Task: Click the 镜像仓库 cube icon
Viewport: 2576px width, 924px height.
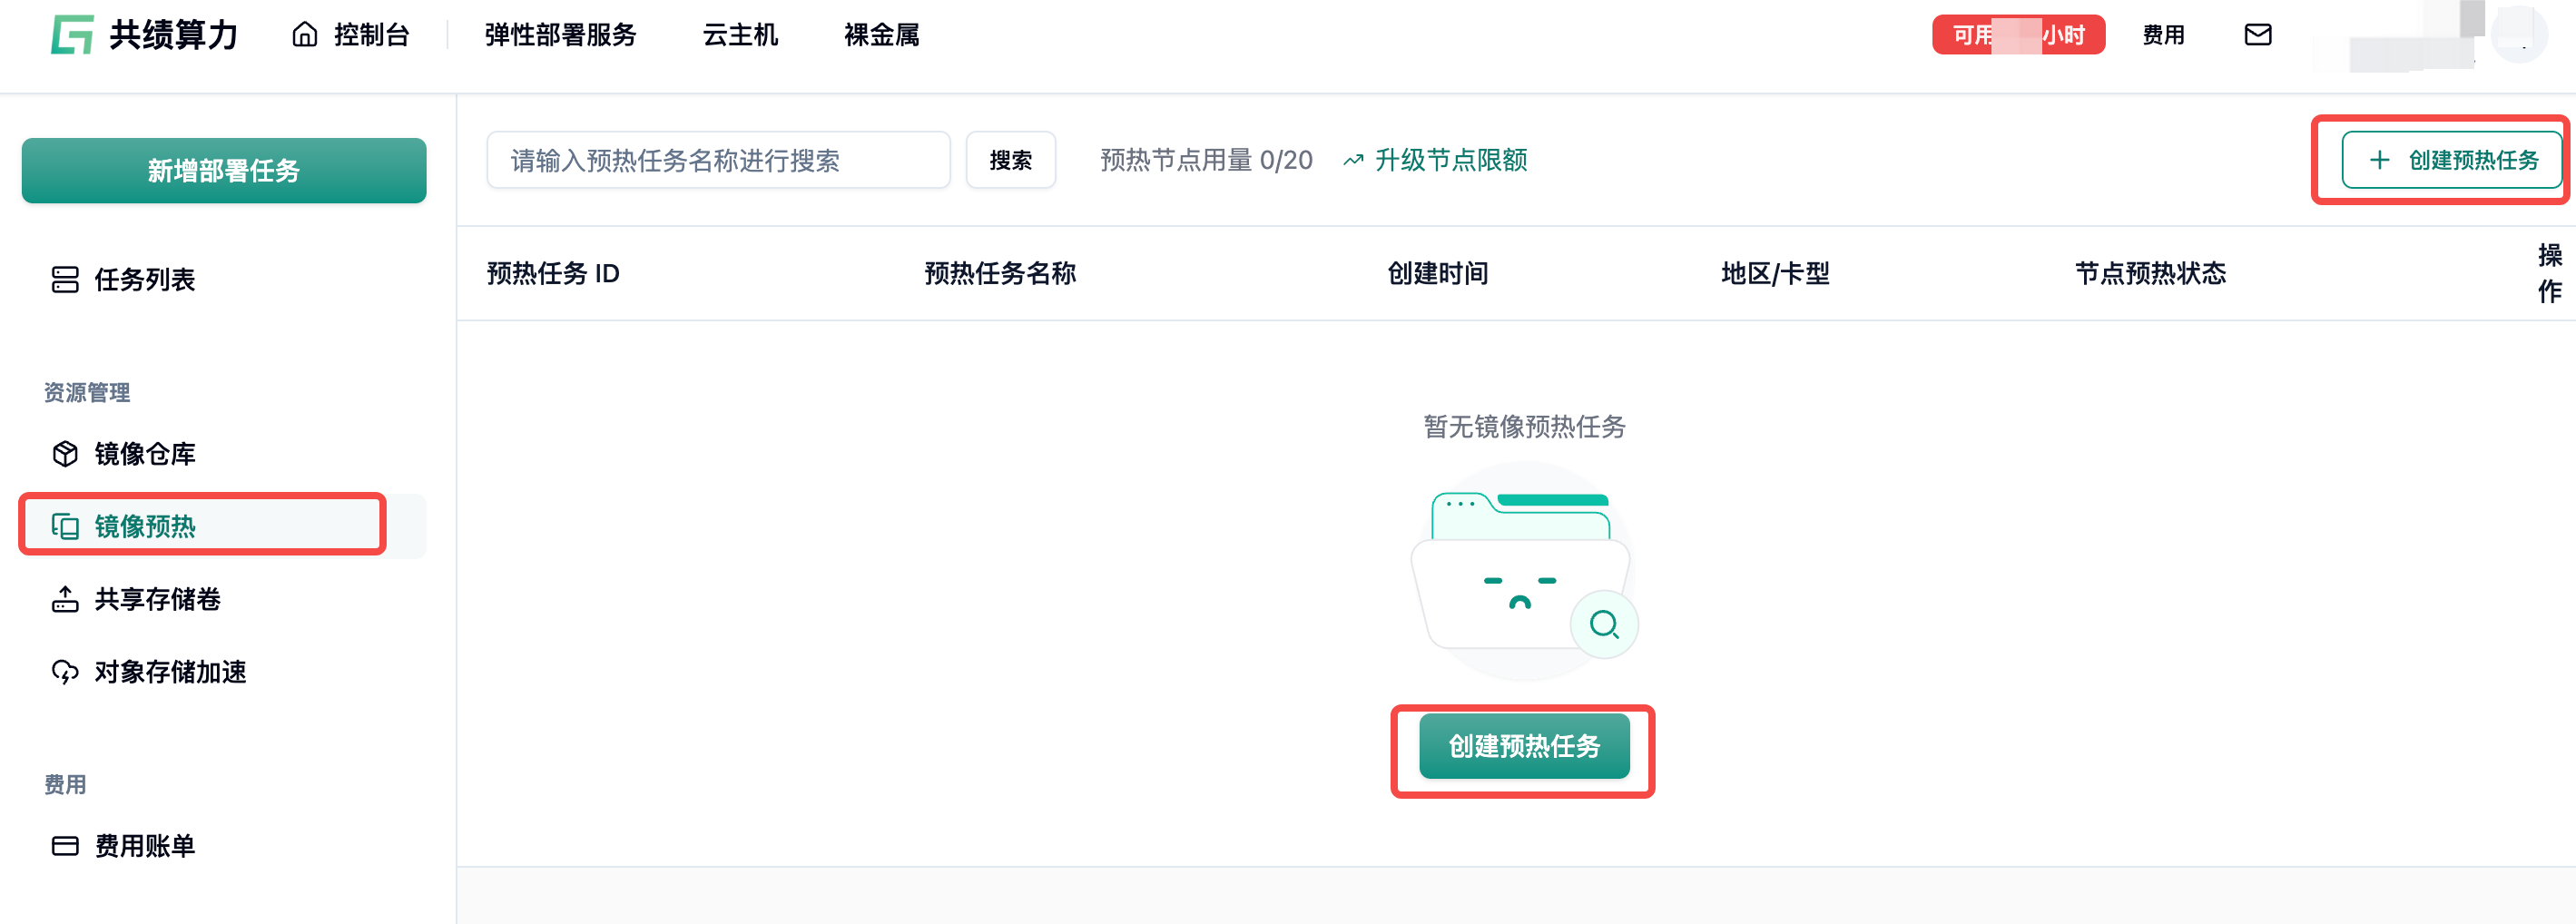Action: tap(65, 454)
